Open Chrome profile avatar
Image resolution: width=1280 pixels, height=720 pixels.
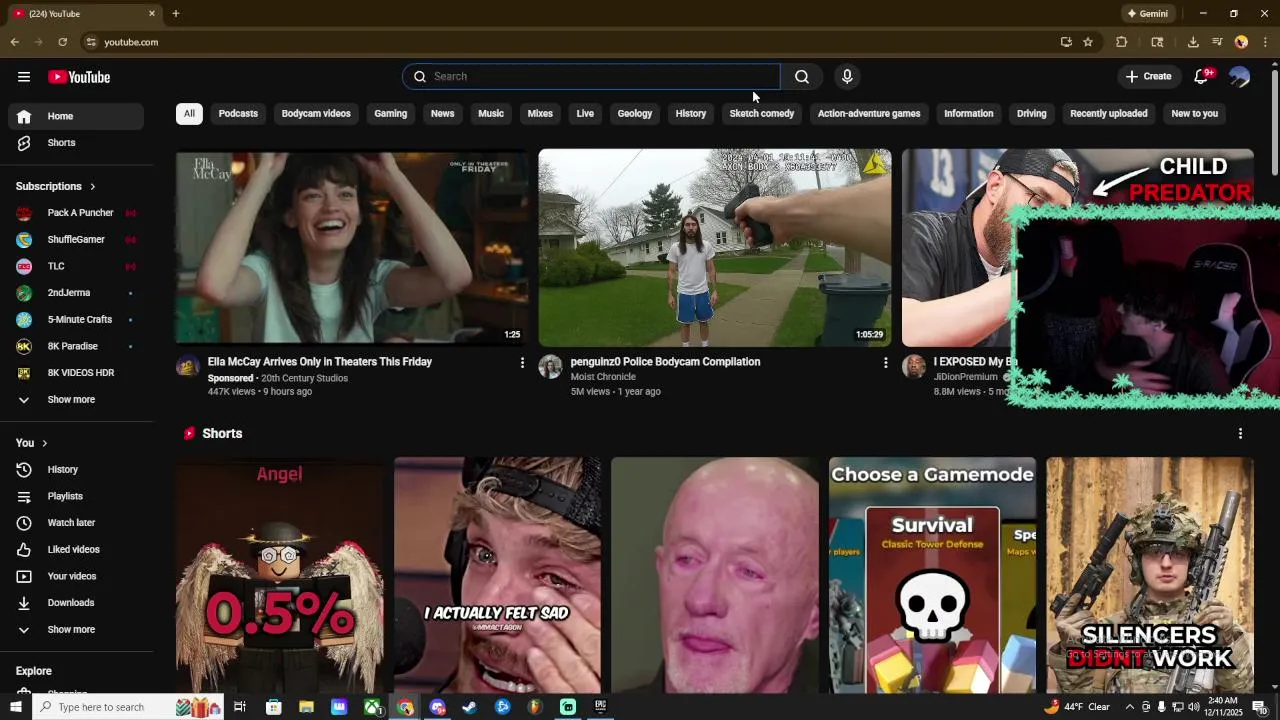point(1241,42)
